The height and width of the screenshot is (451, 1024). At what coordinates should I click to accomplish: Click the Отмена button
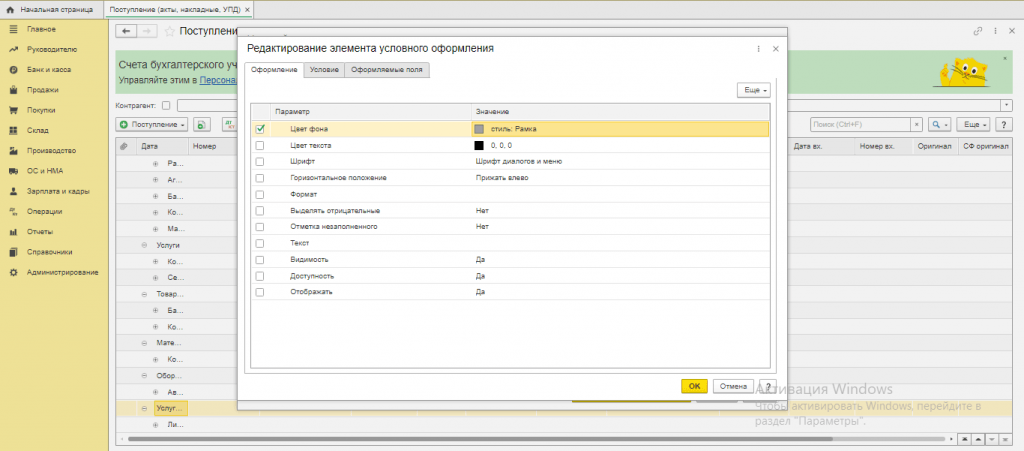732,386
